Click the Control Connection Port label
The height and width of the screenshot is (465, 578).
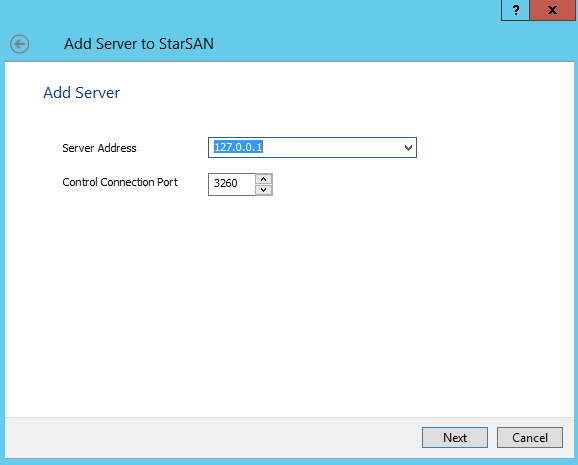point(120,182)
